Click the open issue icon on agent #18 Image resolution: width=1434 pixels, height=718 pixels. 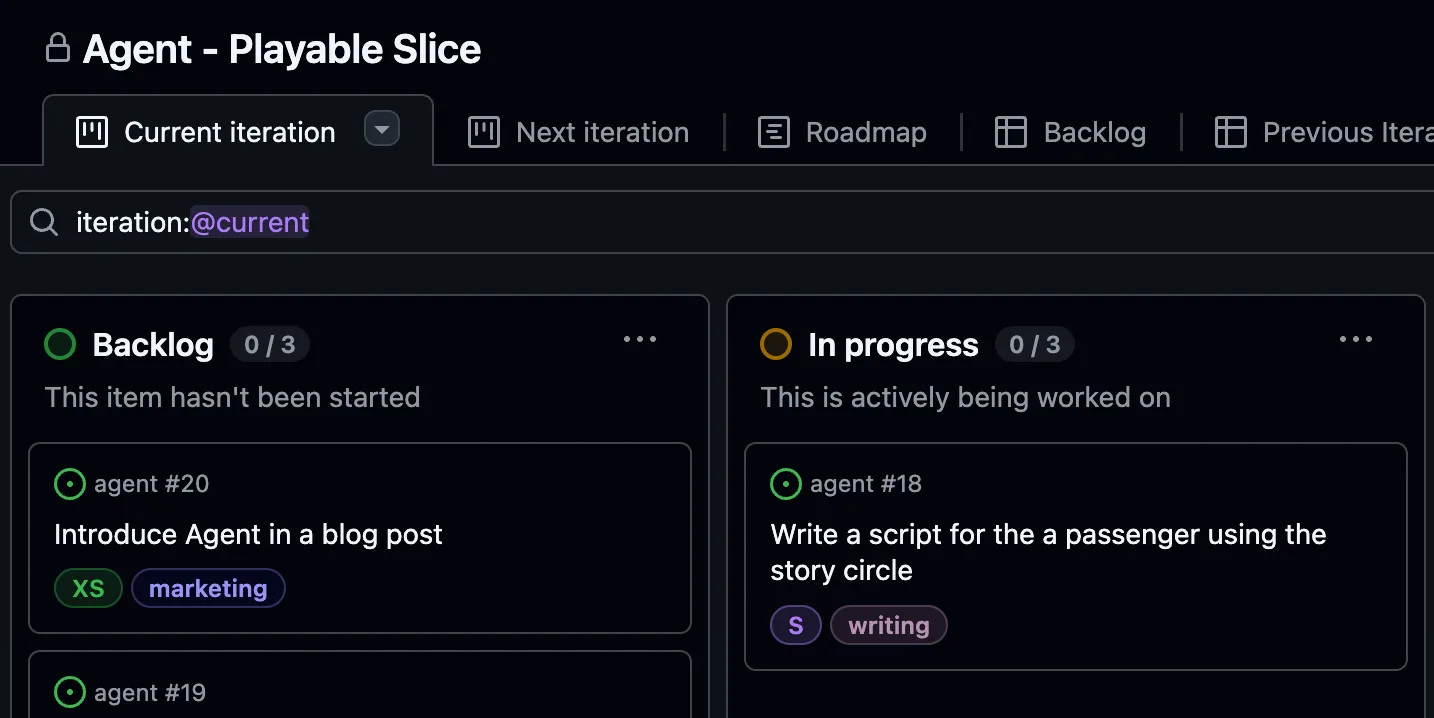click(786, 484)
